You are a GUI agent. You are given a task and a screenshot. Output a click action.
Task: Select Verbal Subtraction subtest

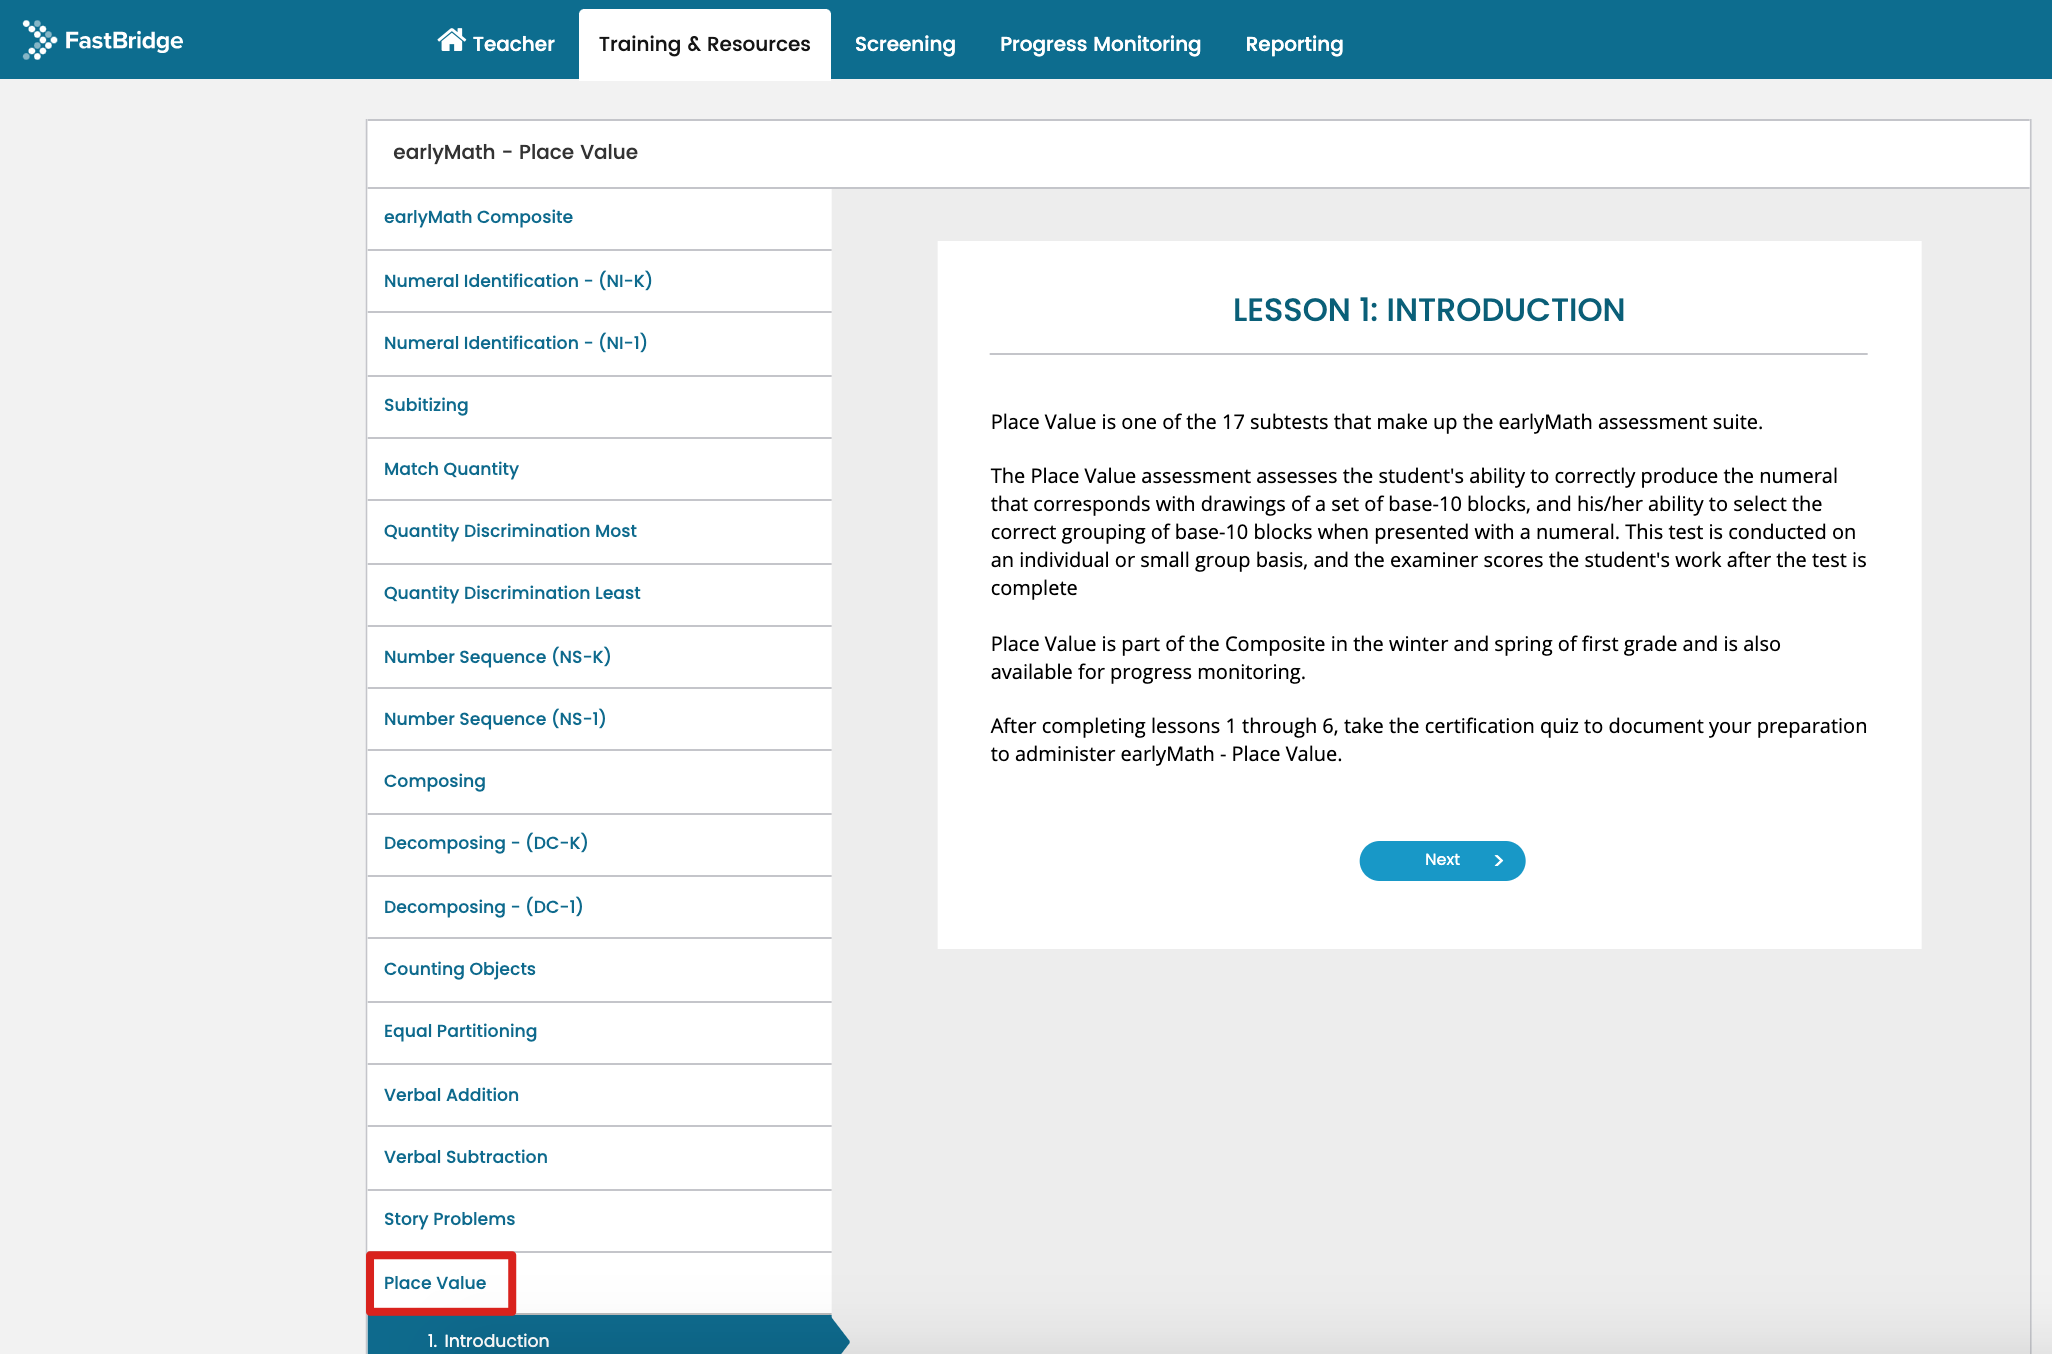pos(599,1157)
